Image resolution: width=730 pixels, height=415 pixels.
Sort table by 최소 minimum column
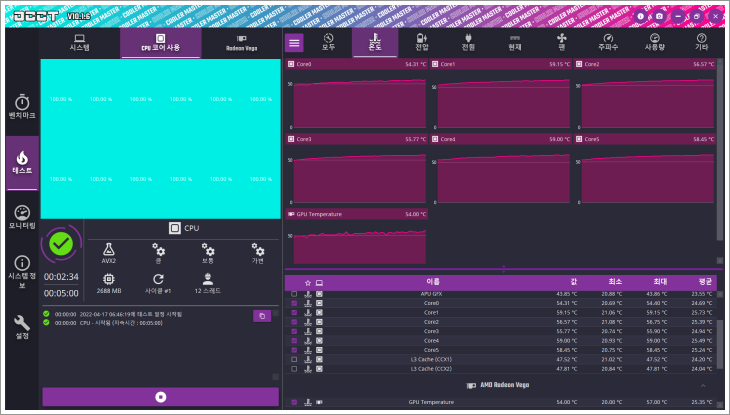click(615, 282)
